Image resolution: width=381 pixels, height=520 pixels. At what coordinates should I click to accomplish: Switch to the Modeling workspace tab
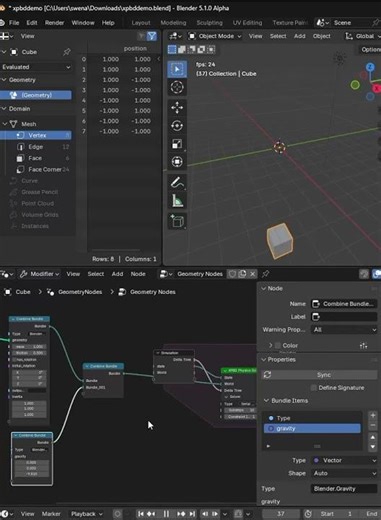[173, 23]
